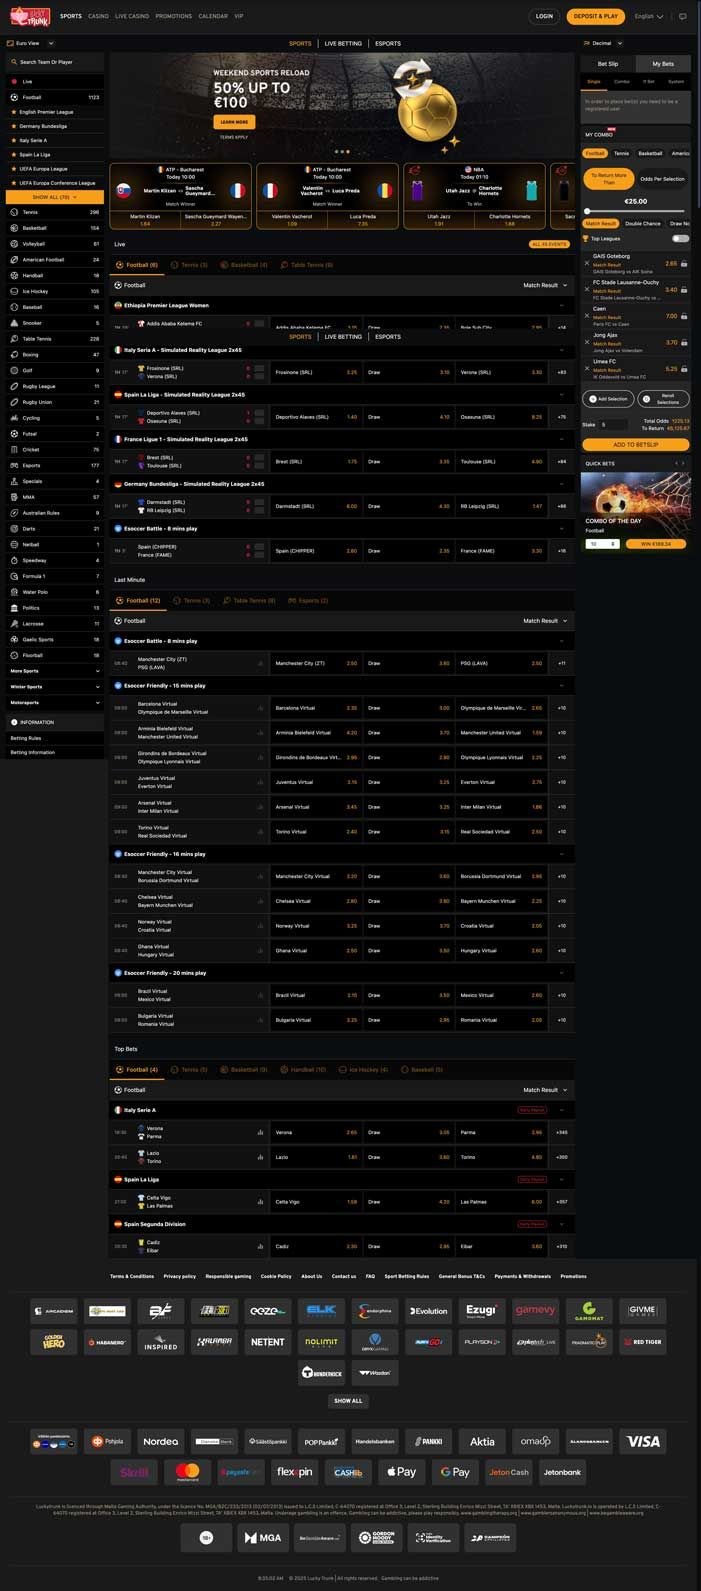Click the LOGIN button
Screen dimensions: 701x1591
click(544, 16)
